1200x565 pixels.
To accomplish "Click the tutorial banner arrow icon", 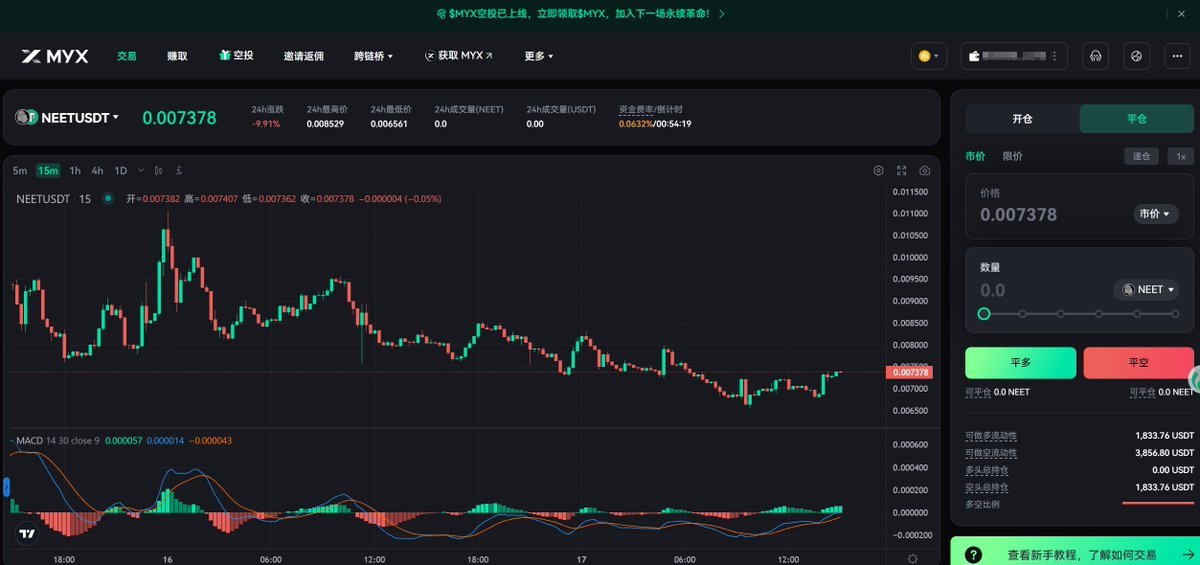I will (x=1188, y=554).
